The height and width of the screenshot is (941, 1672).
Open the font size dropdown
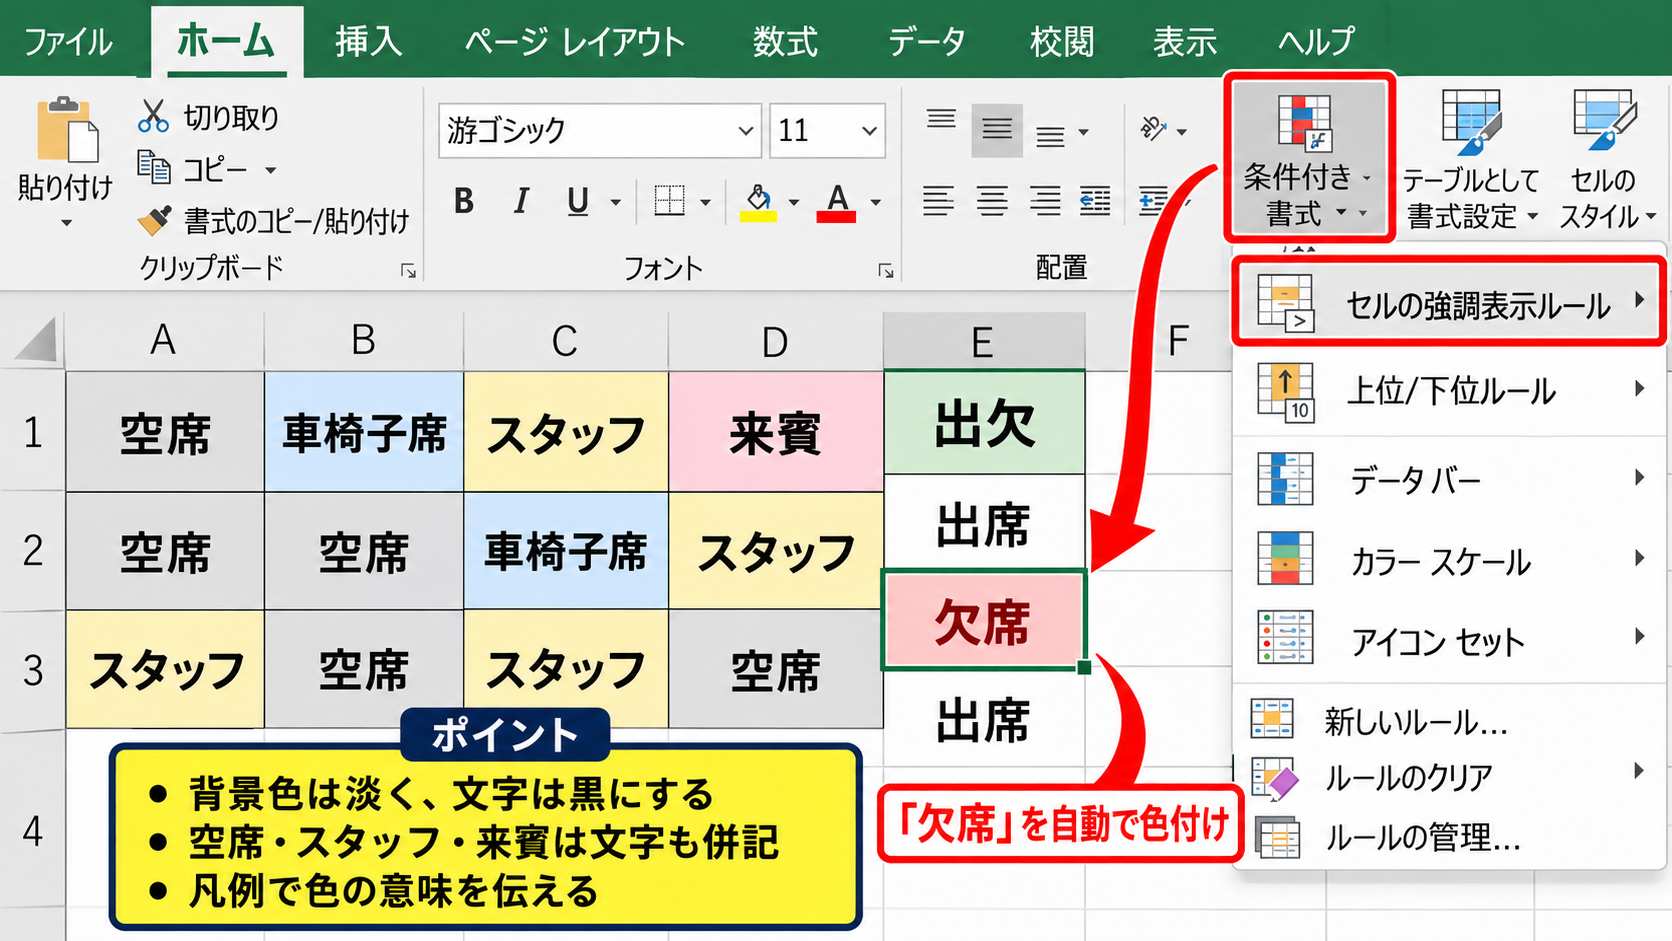click(869, 131)
